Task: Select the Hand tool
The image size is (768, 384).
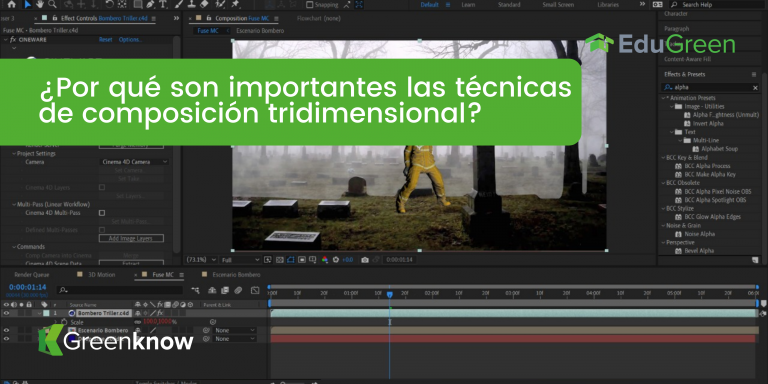Action: point(40,4)
